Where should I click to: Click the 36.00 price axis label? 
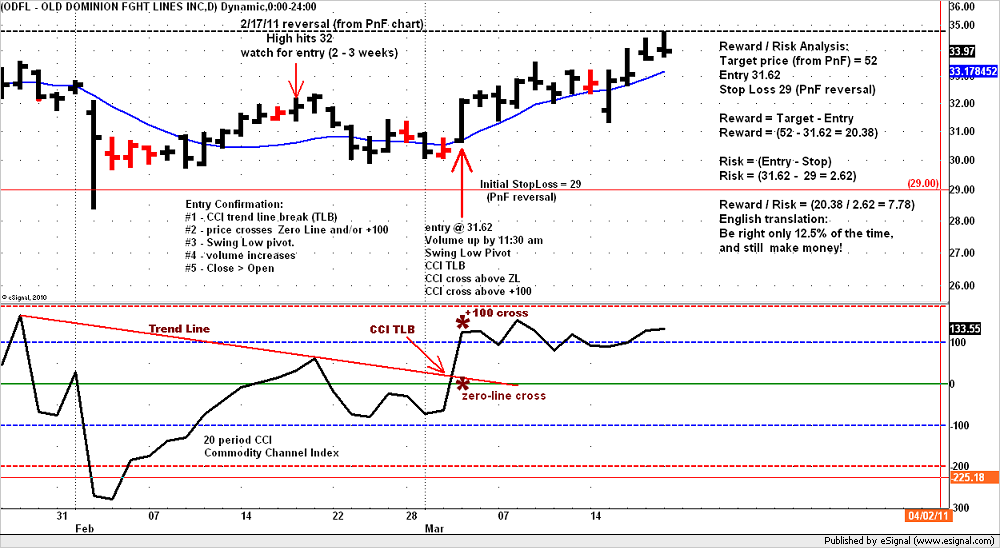pyautogui.click(x=962, y=7)
